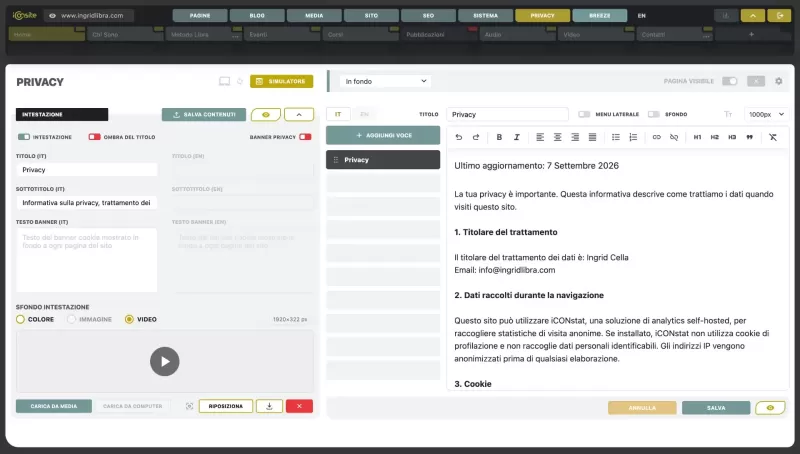Viewport: 800px width, 454px height.
Task: Click the logout icon in top bar
Action: [x=780, y=16]
